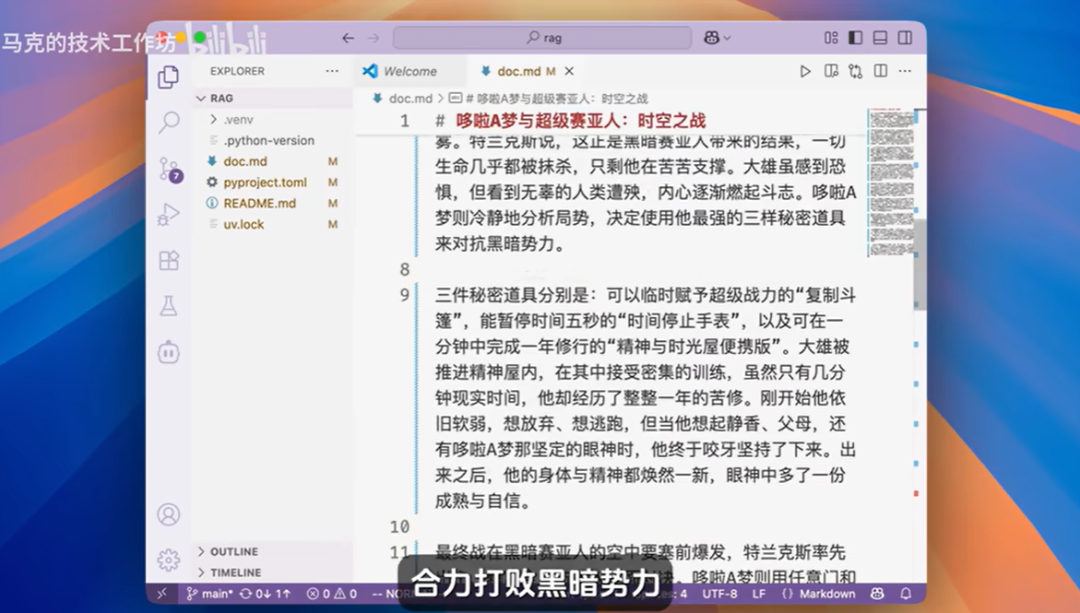Image resolution: width=1080 pixels, height=613 pixels.
Task: Click line number 9 in the gutter
Action: tap(405, 295)
